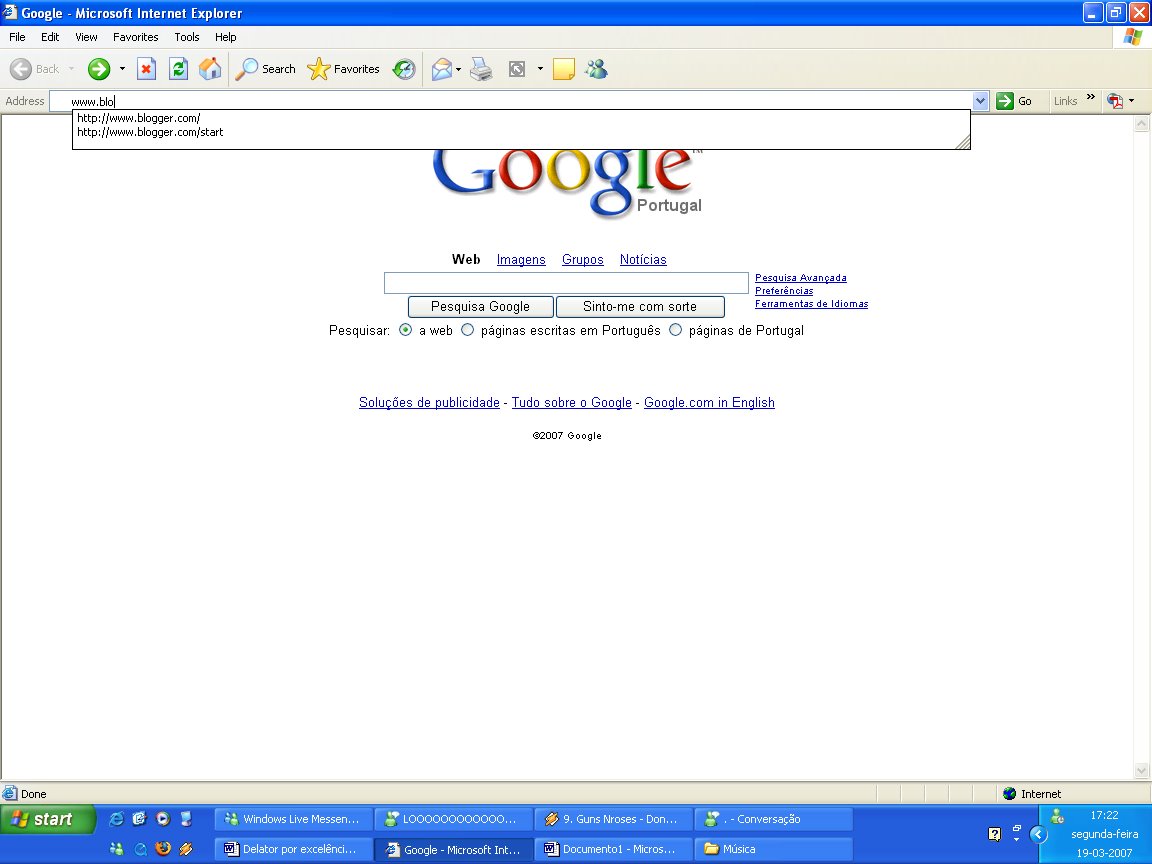Expand the Links toolbar chevron
1152x864 pixels.
click(x=1090, y=97)
